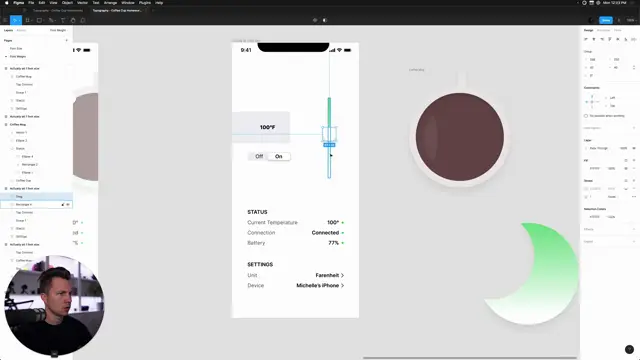
Task: Open the Apple menu
Action: 7,3
